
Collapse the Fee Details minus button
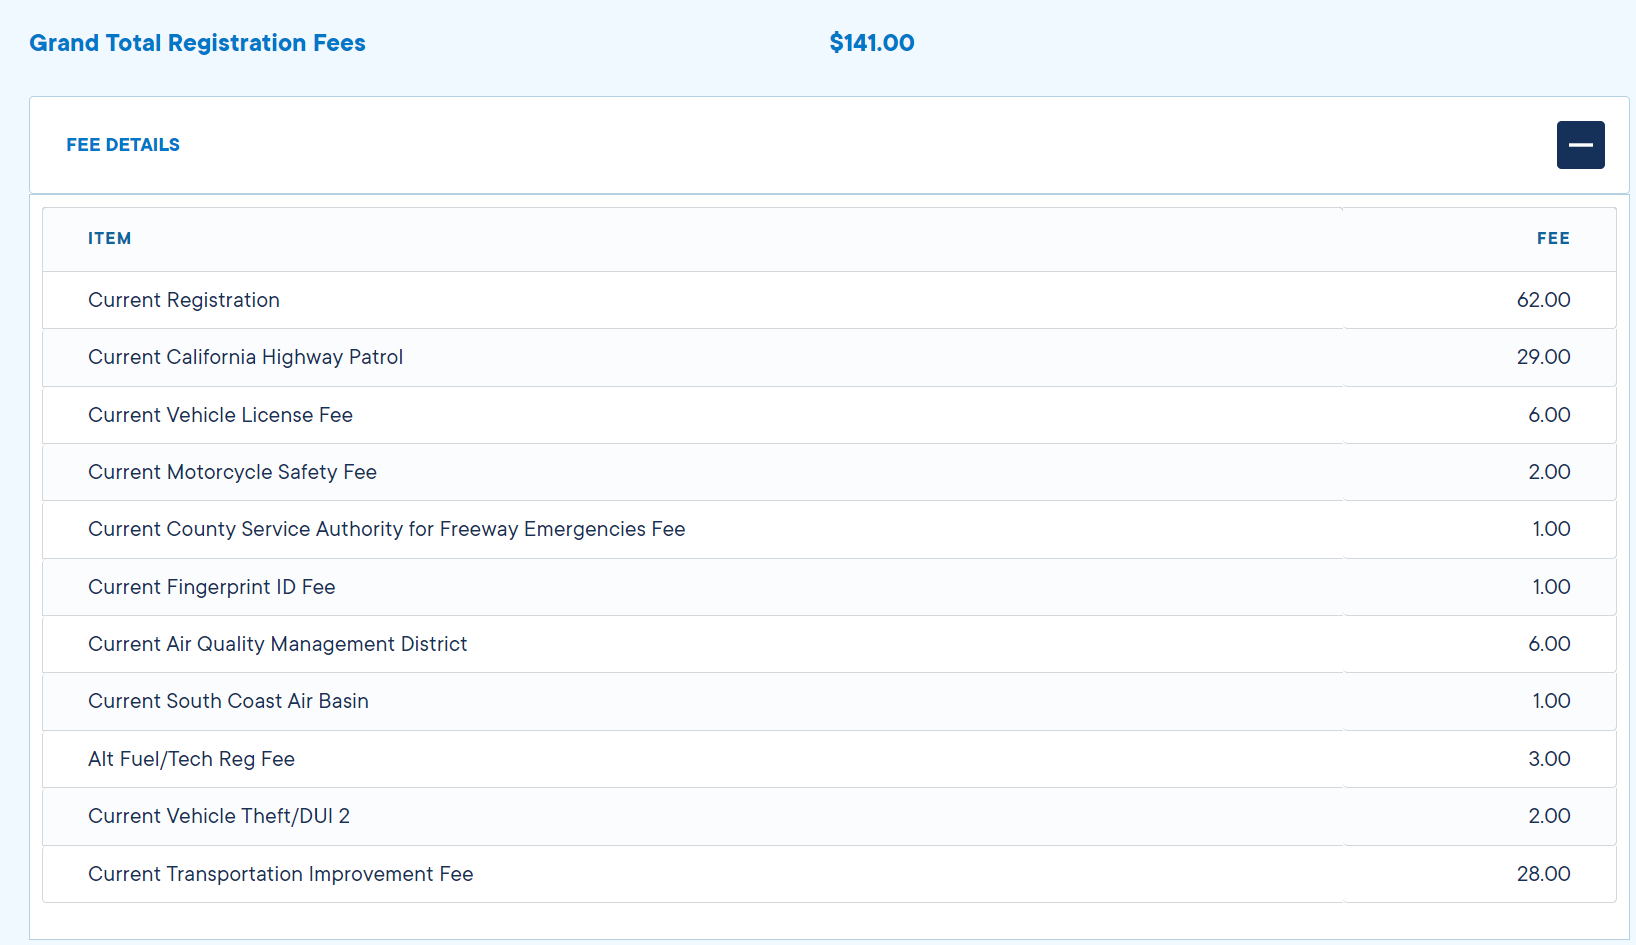pyautogui.click(x=1580, y=145)
